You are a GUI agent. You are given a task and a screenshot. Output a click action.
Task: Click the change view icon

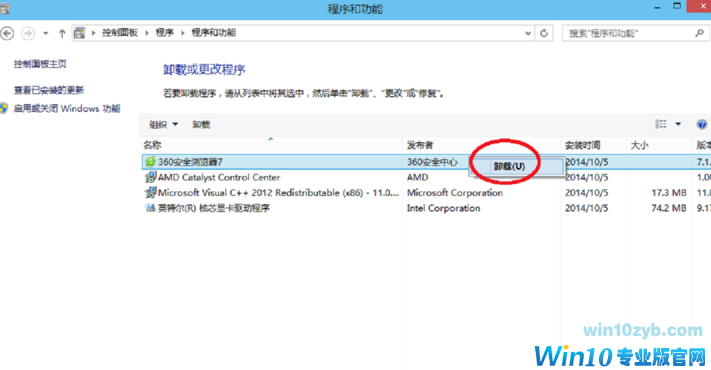click(661, 124)
